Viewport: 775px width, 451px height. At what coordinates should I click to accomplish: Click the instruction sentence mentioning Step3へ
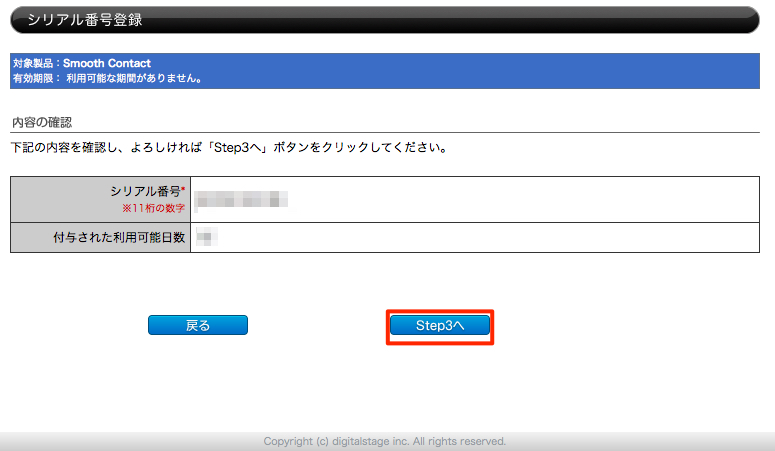click(x=229, y=147)
